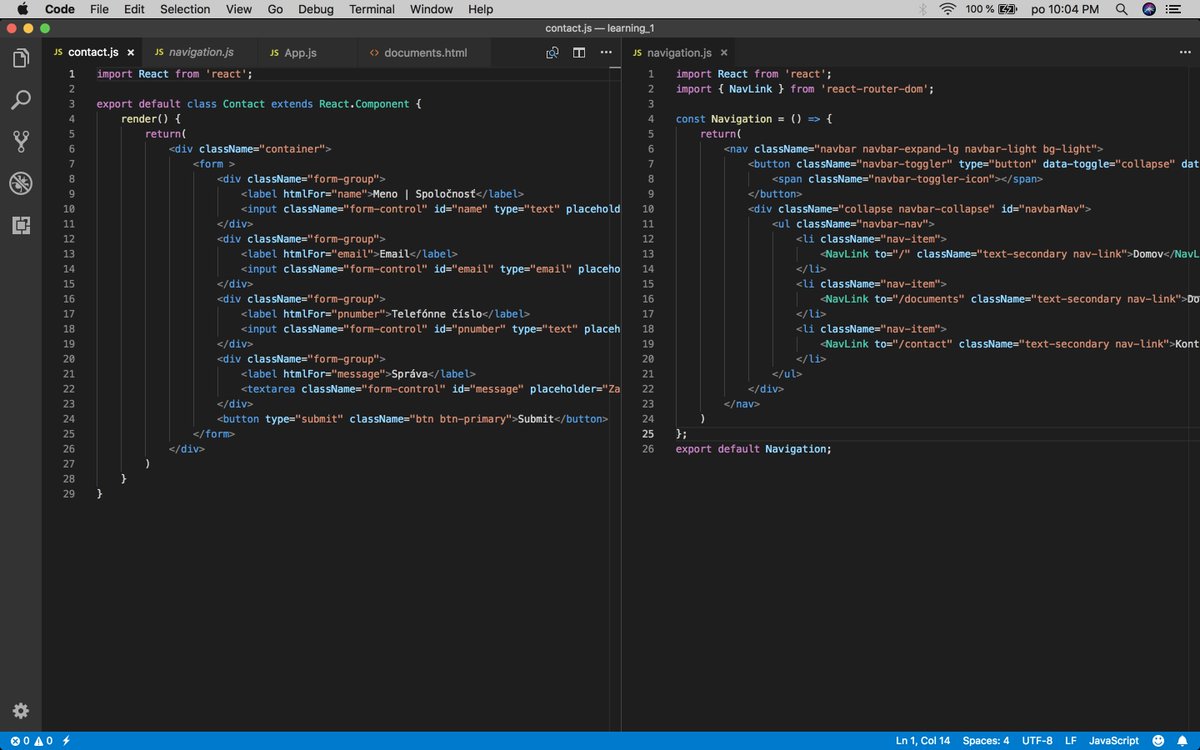Switch to the contact.js tab
This screenshot has height=750, width=1200.
click(x=93, y=53)
